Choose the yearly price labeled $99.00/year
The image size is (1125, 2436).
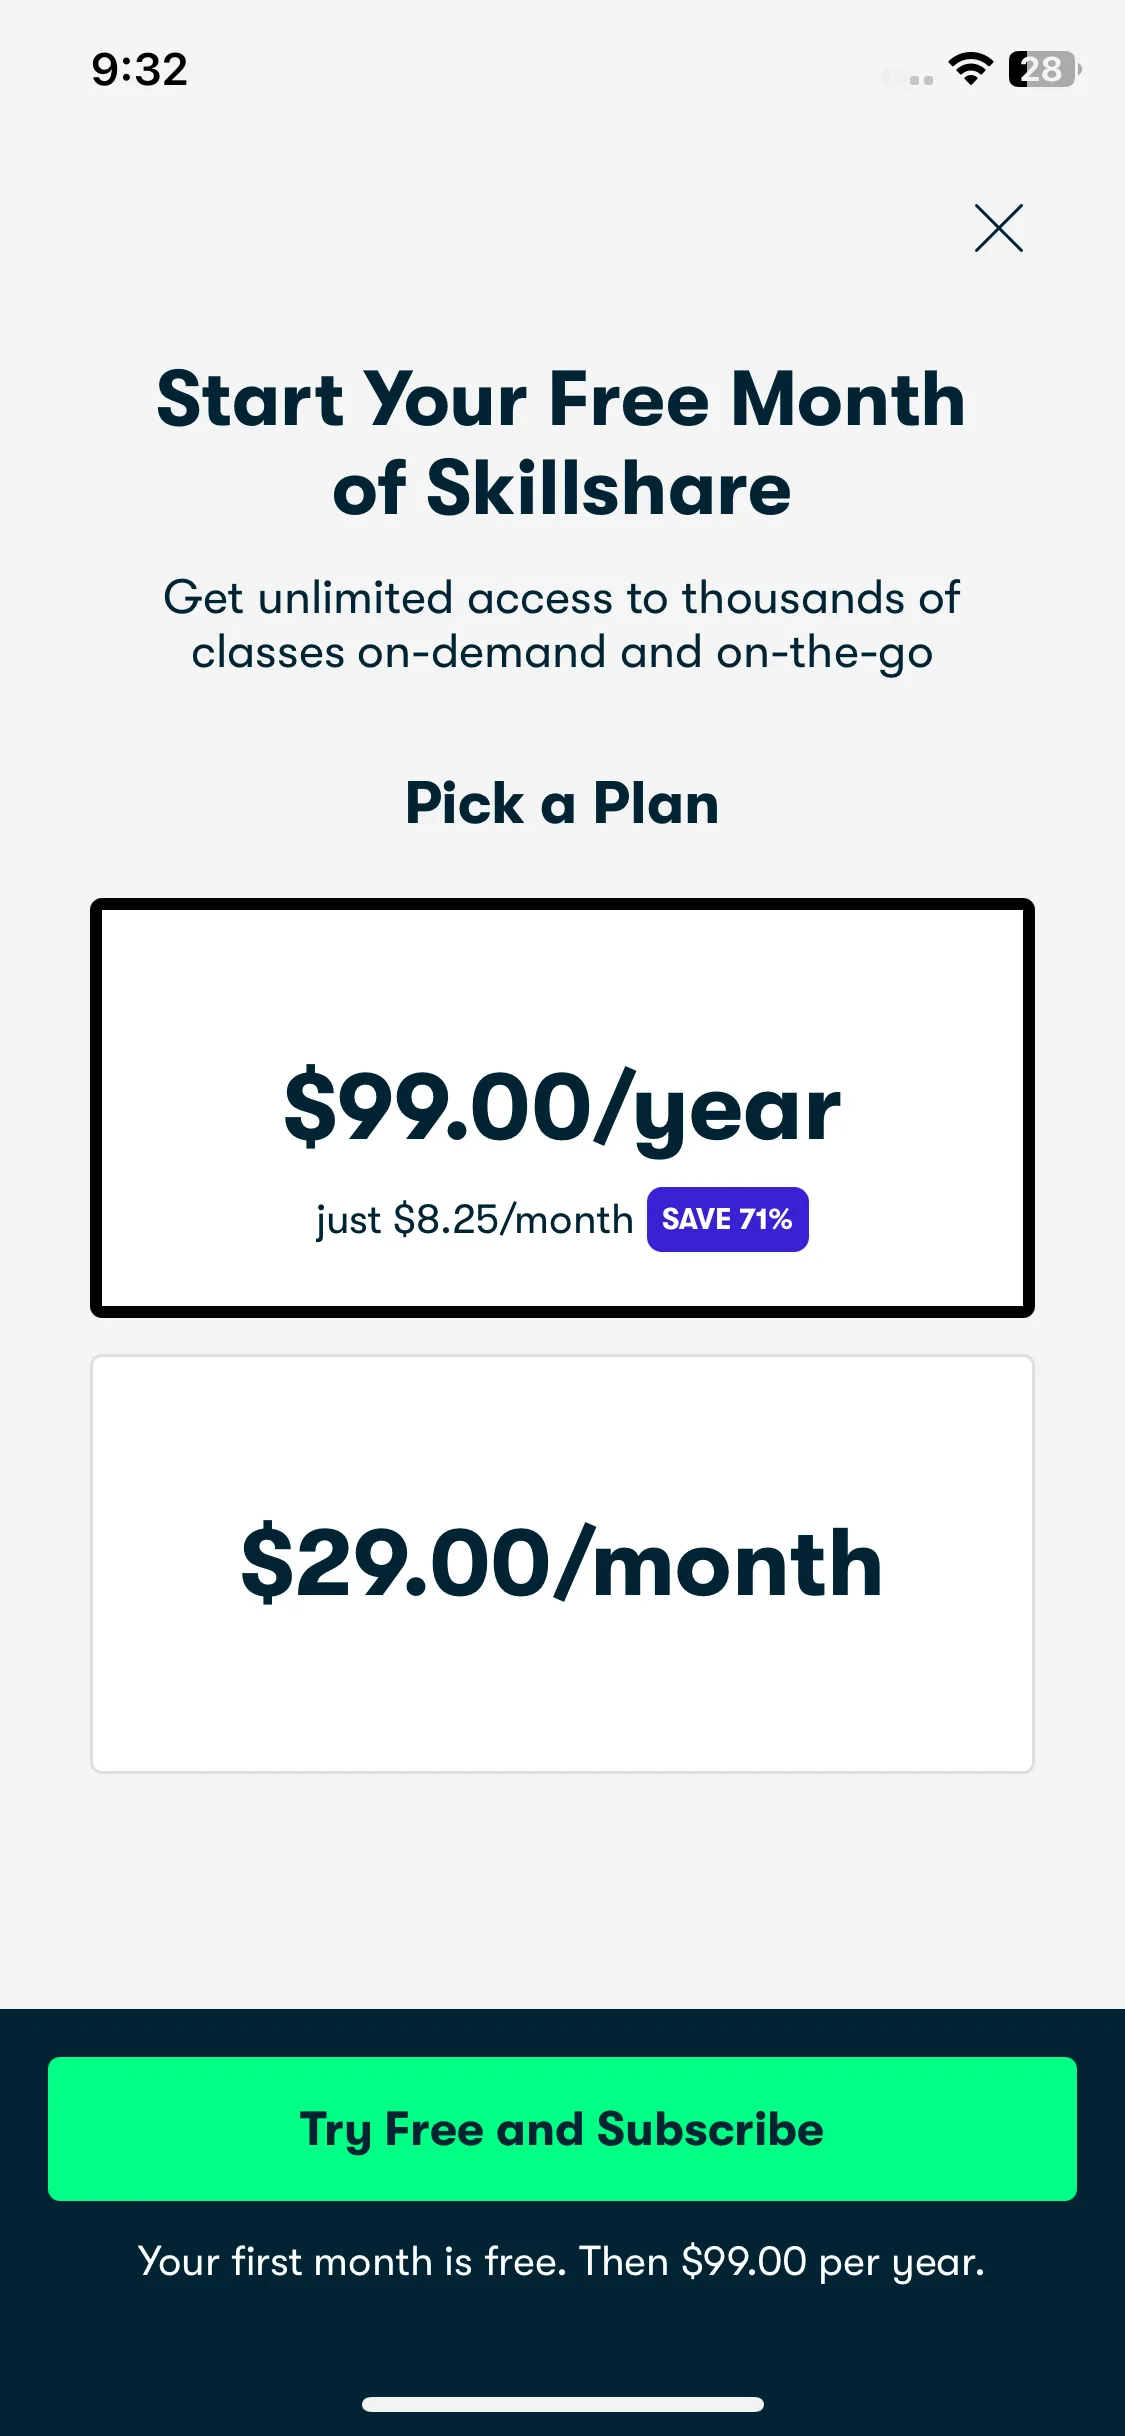coord(562,1108)
